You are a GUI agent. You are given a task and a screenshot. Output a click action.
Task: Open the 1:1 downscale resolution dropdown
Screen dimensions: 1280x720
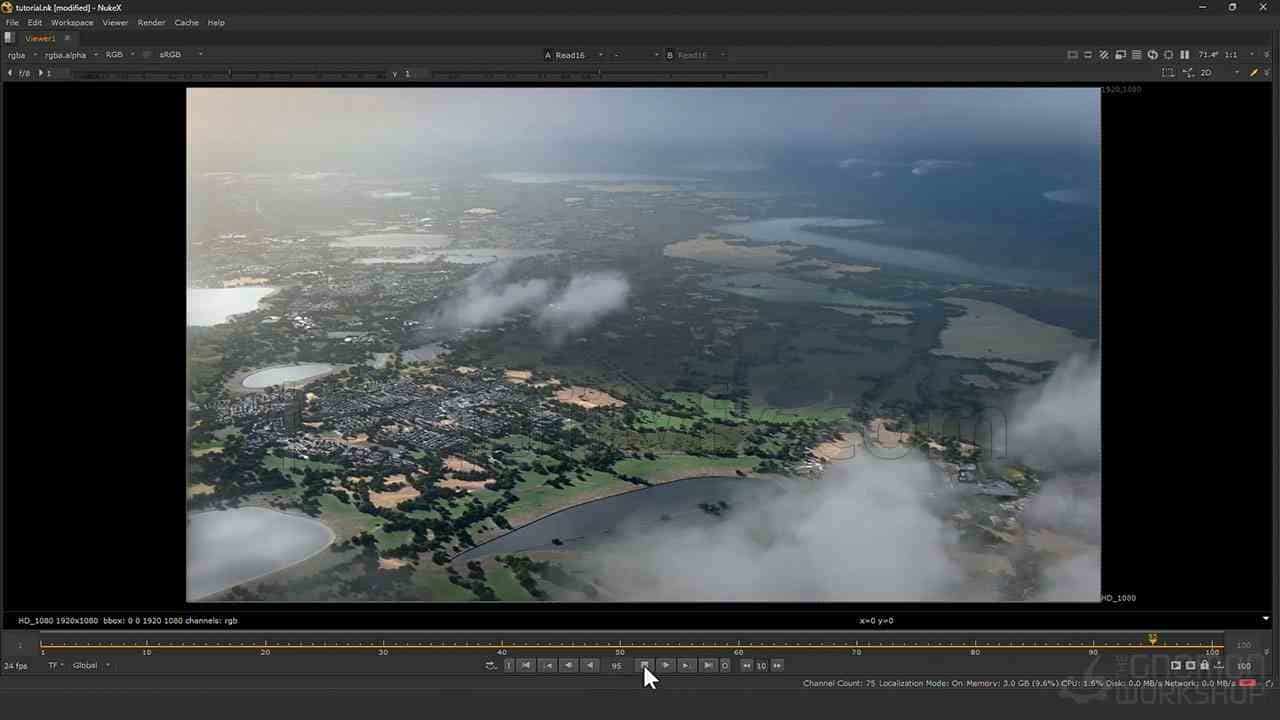[1236, 55]
